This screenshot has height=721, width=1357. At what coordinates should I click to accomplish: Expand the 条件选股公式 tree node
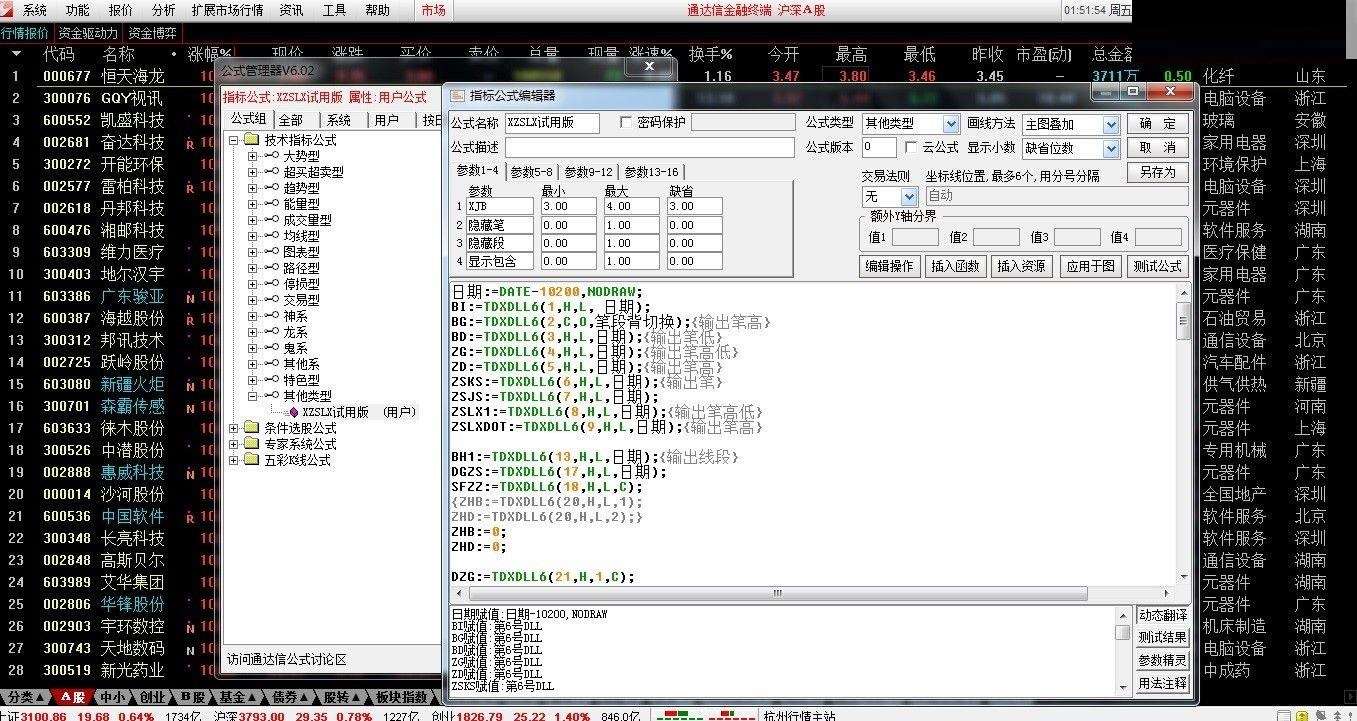coord(235,428)
